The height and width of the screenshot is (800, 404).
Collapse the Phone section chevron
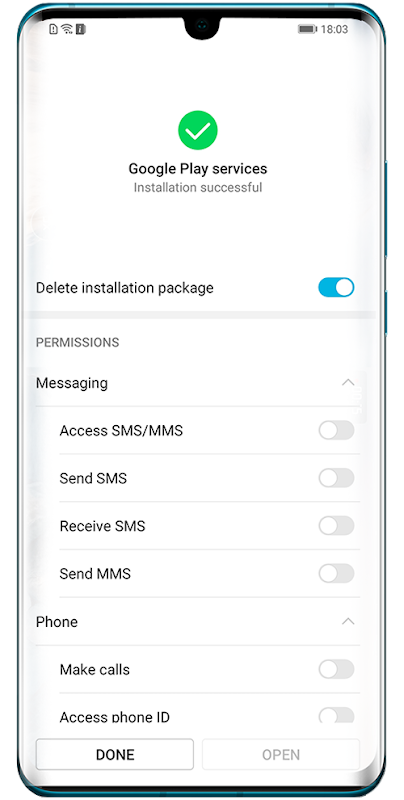(x=348, y=621)
